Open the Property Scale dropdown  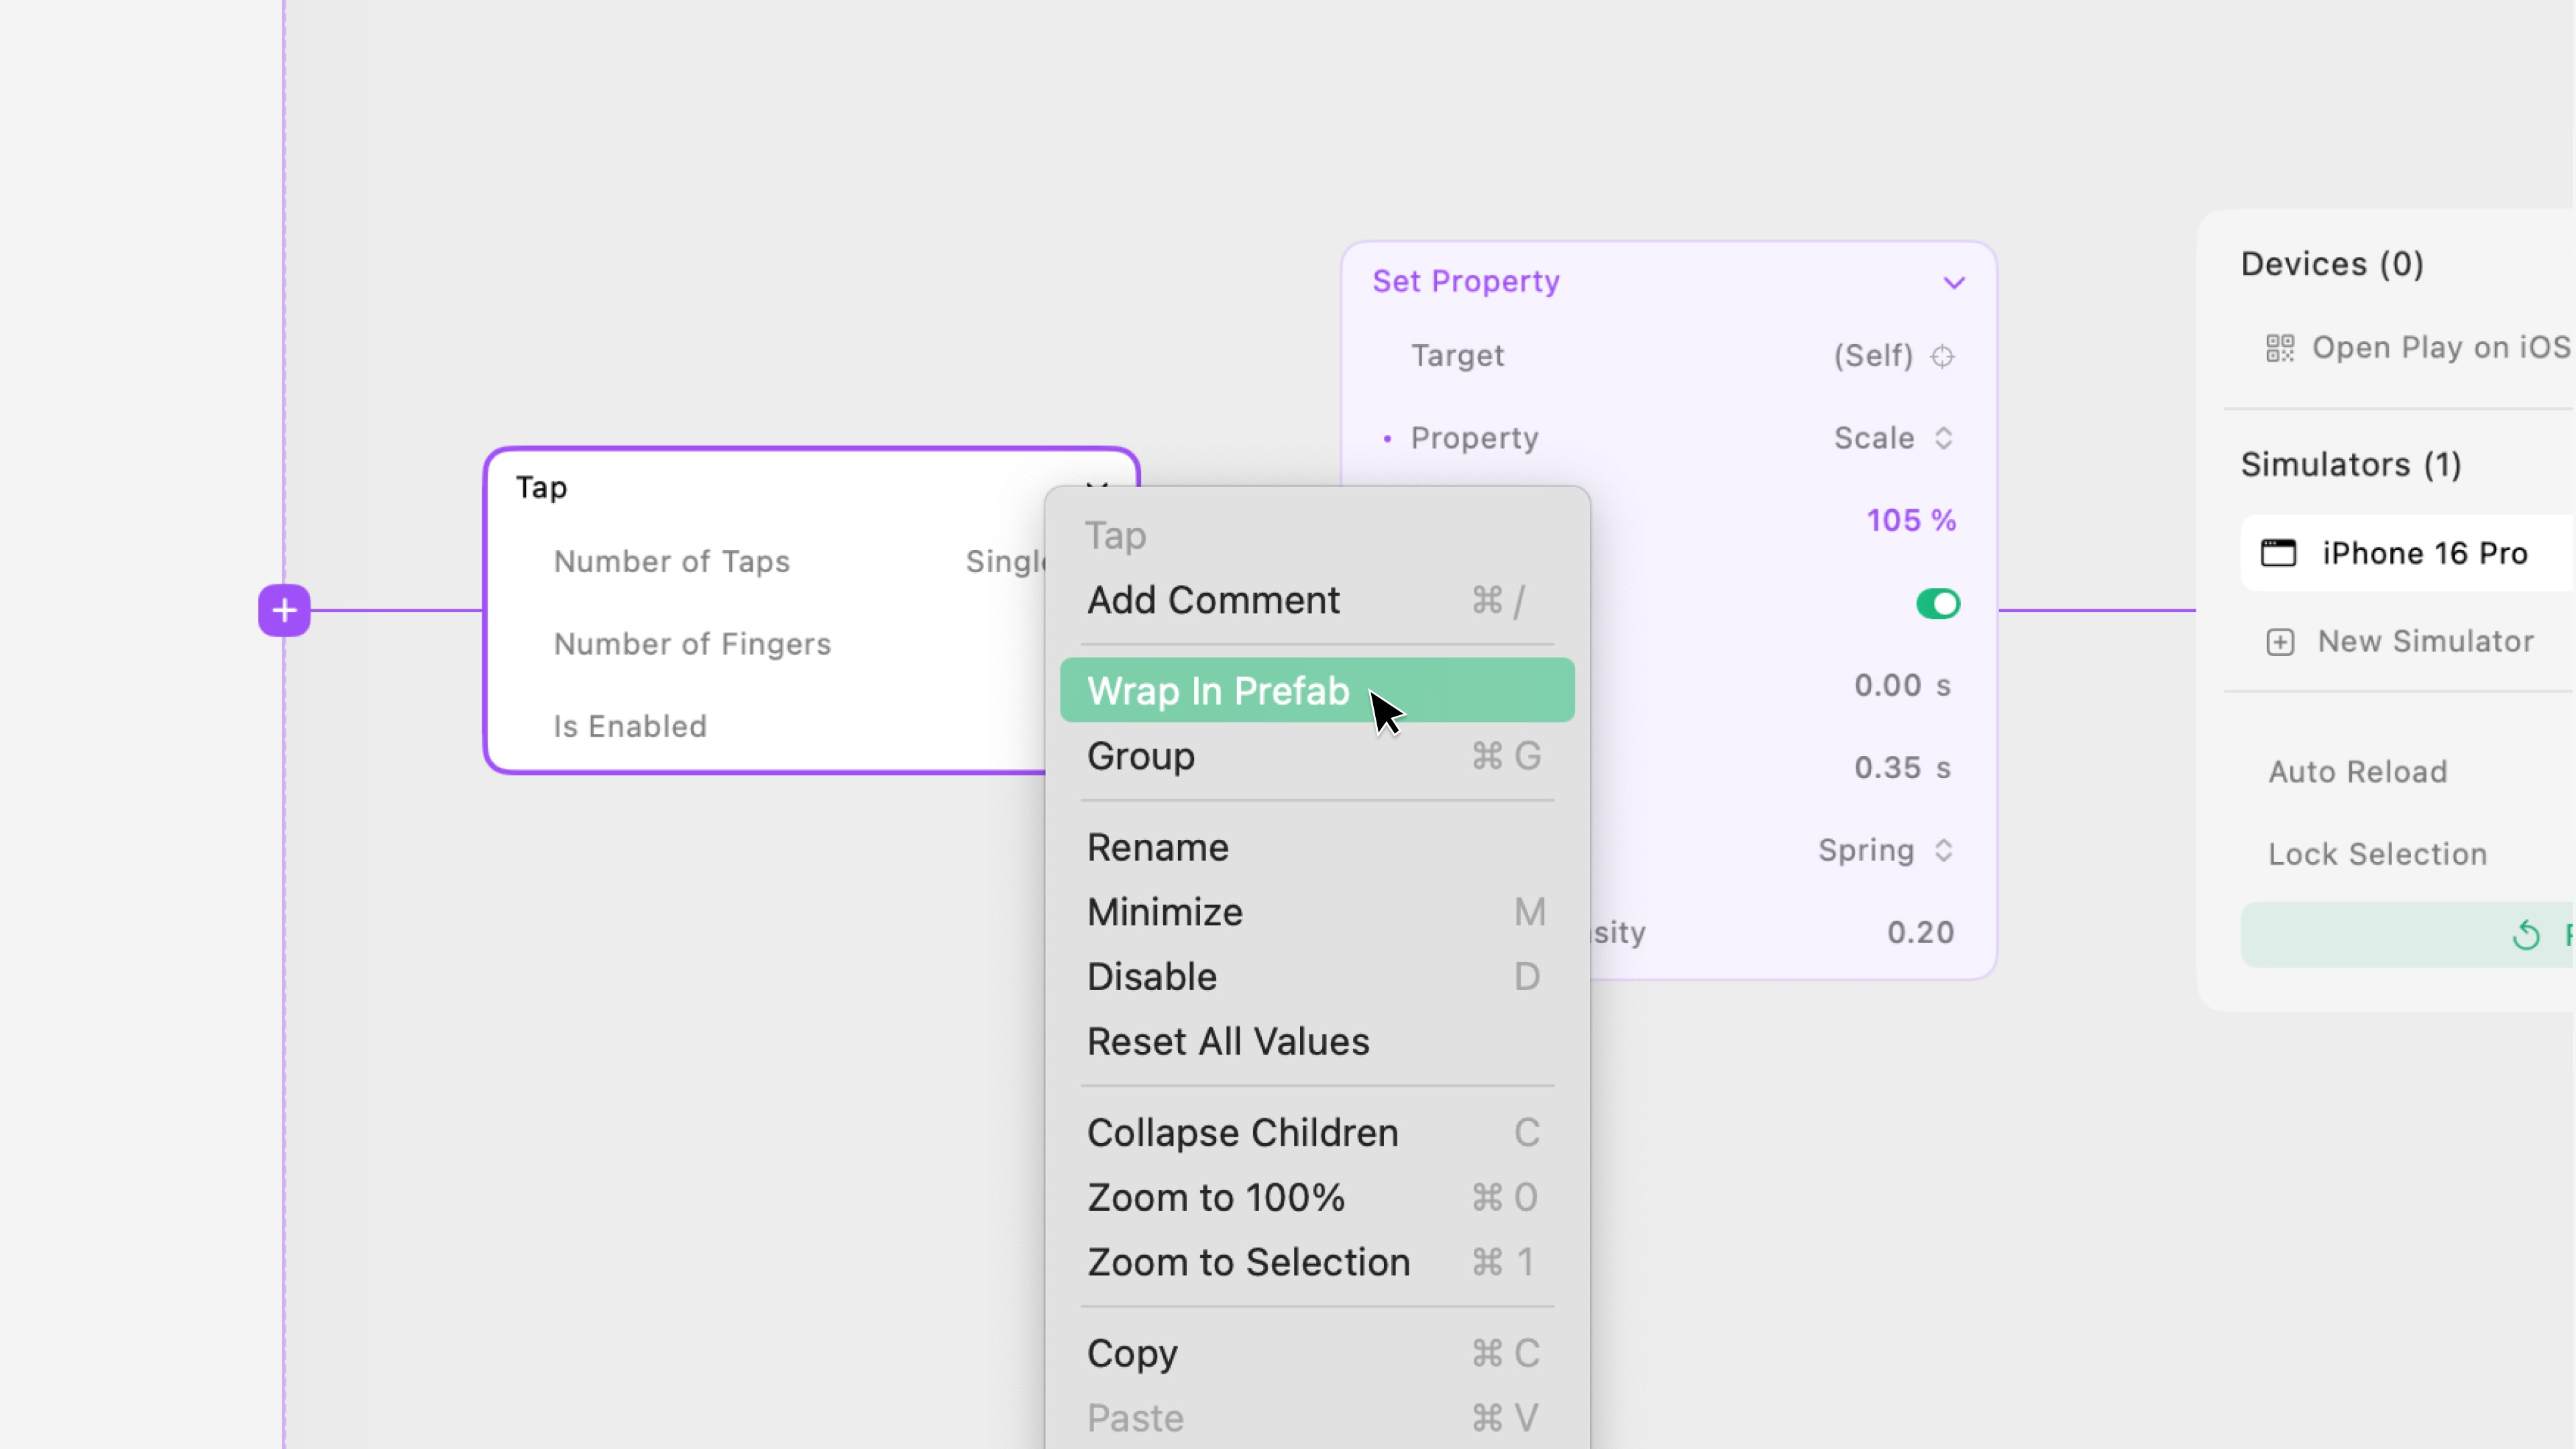click(x=1892, y=438)
